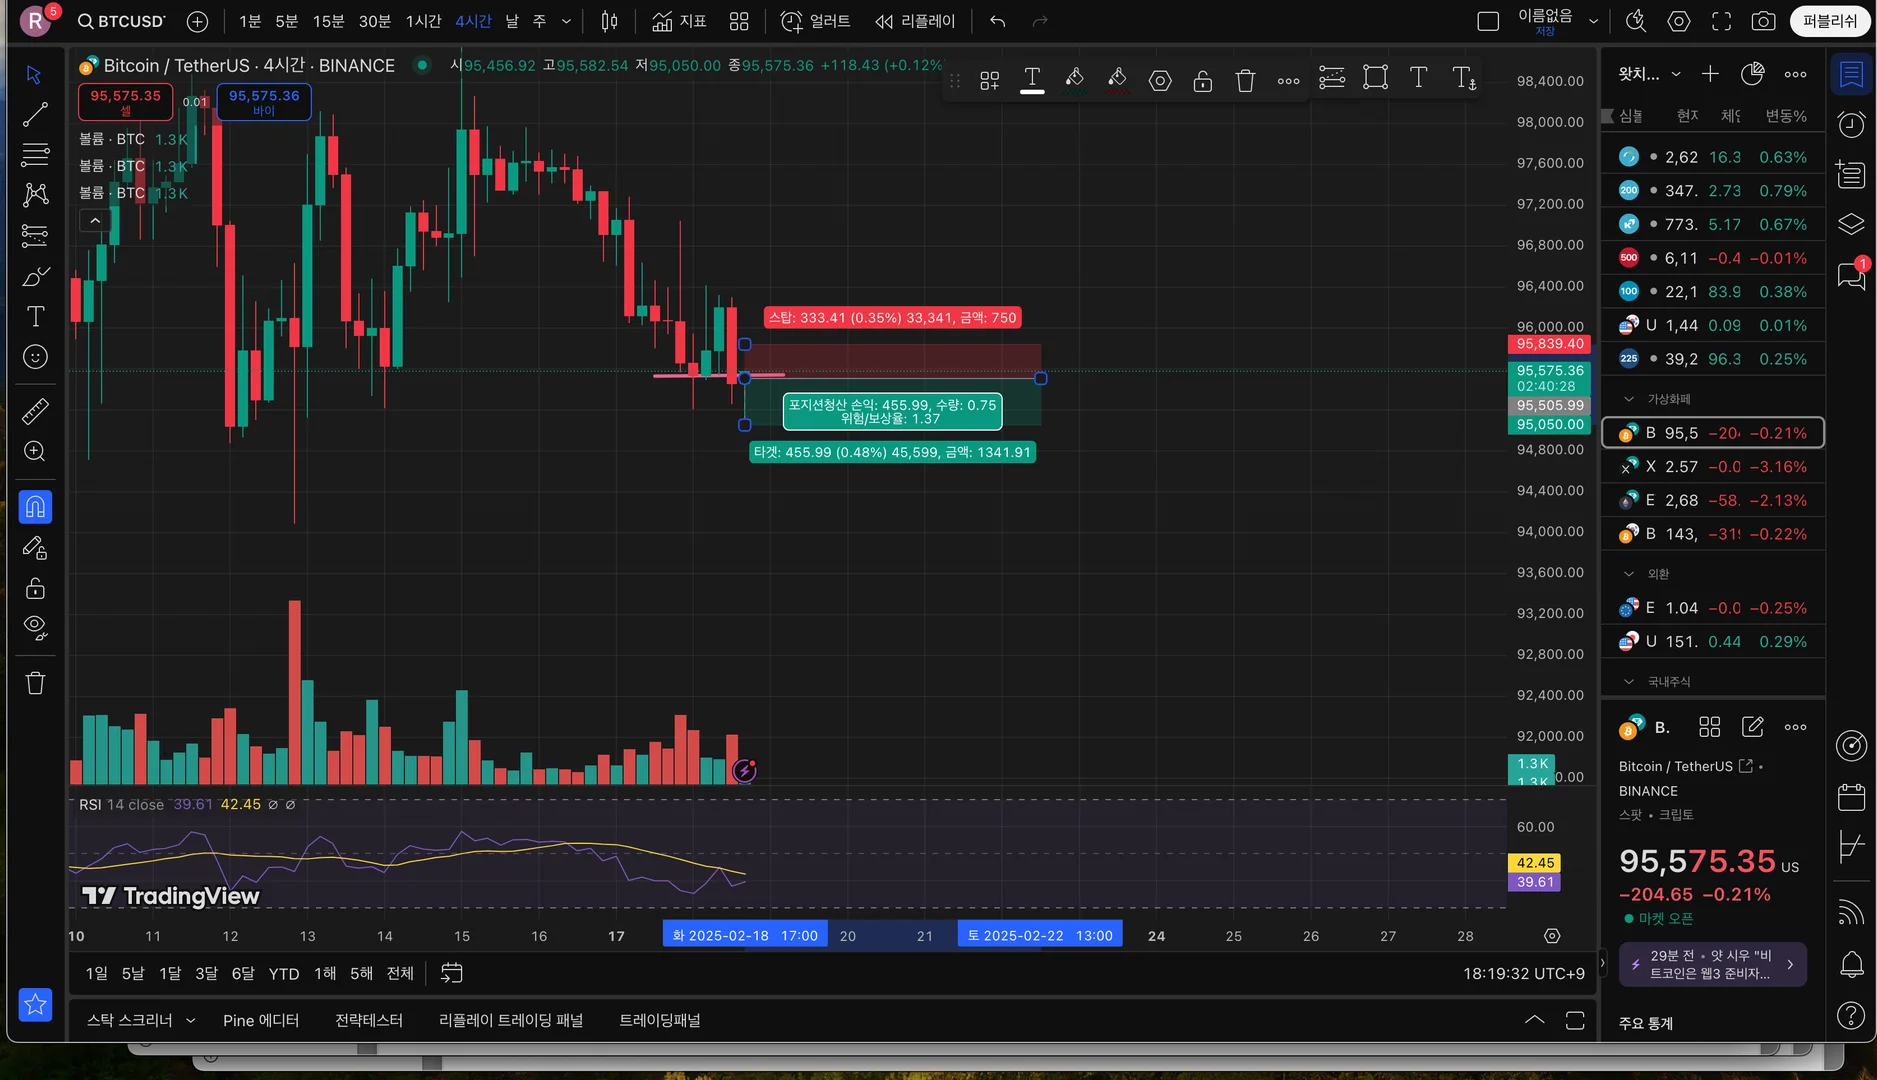Start bar 리플레이 replay mode
The height and width of the screenshot is (1080, 1877).
[915, 21]
